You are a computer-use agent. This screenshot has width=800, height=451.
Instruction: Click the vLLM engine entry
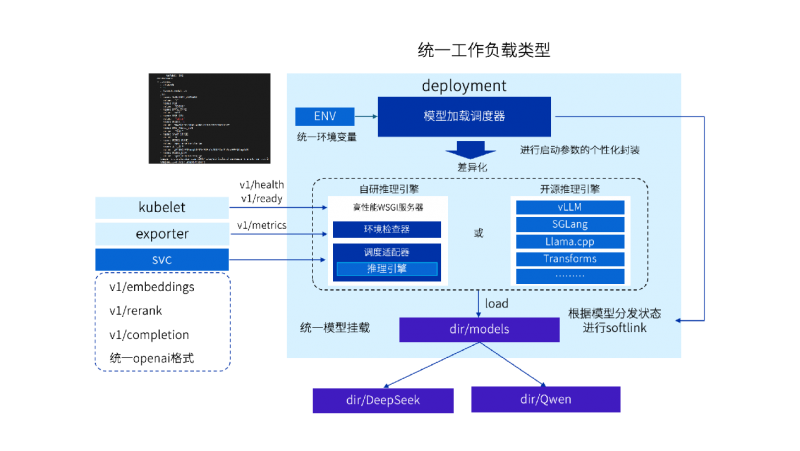point(570,207)
